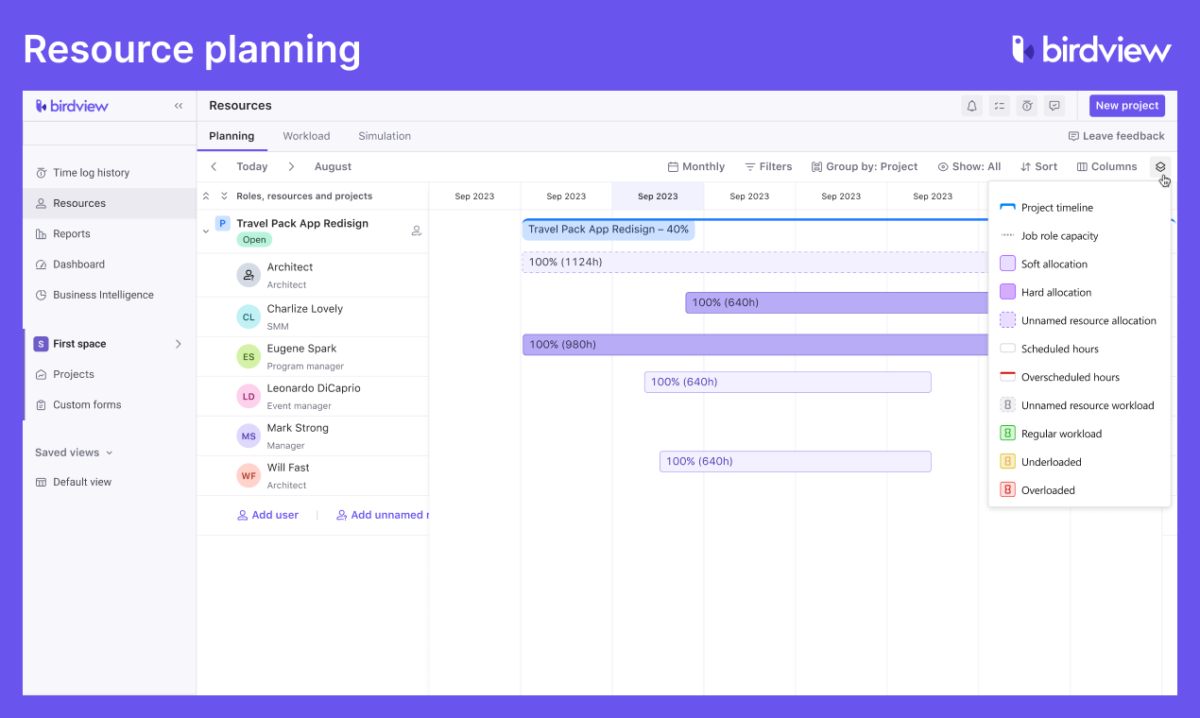Click Hard allocation legend swatch
1200x718 pixels.
(1008, 292)
